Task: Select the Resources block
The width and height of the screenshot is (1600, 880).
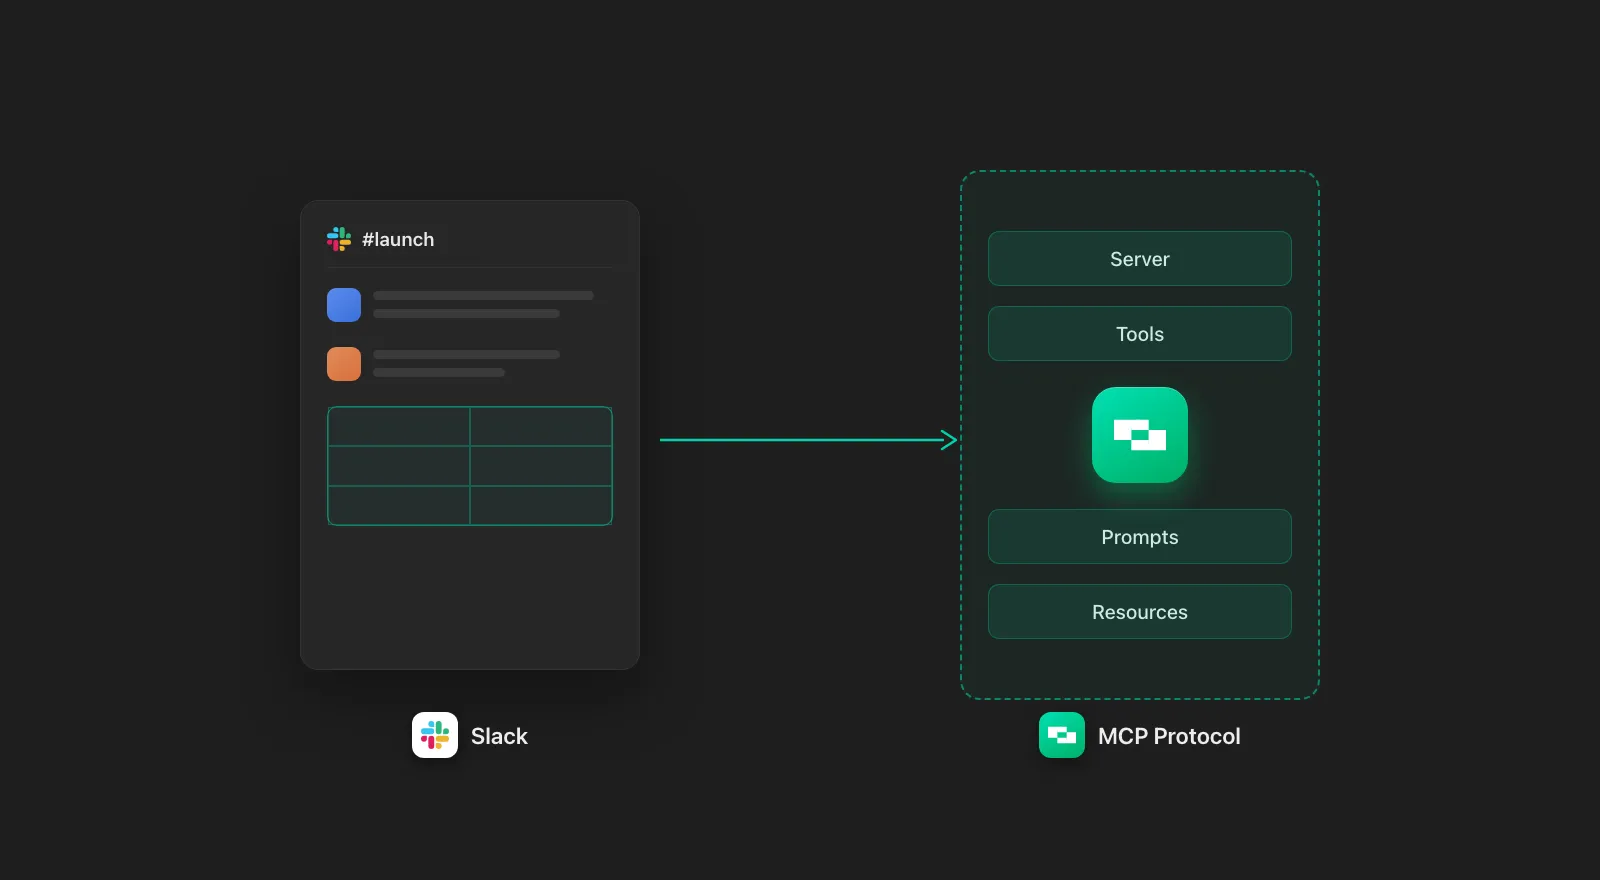Action: click(x=1140, y=612)
